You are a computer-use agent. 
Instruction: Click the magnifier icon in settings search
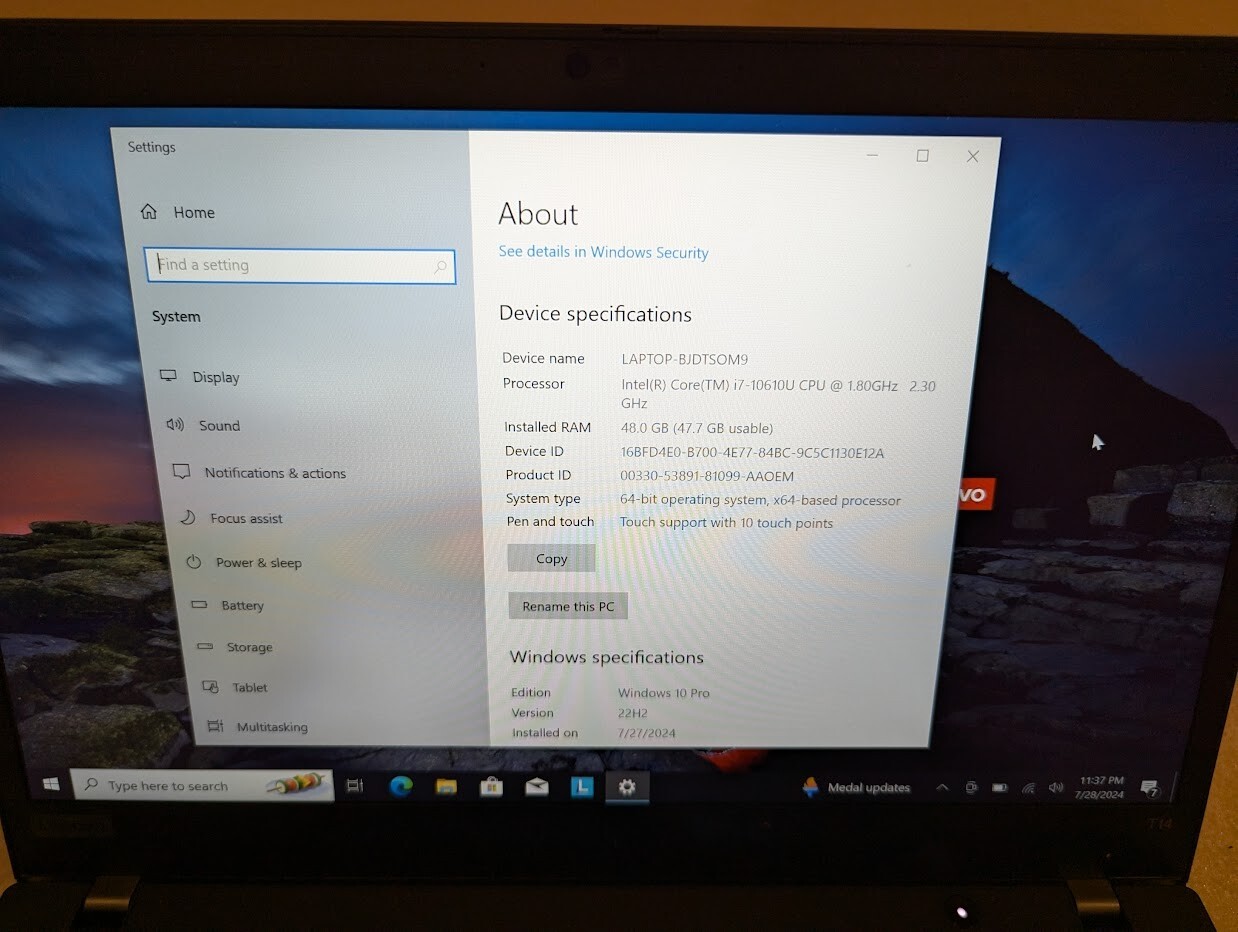(440, 267)
